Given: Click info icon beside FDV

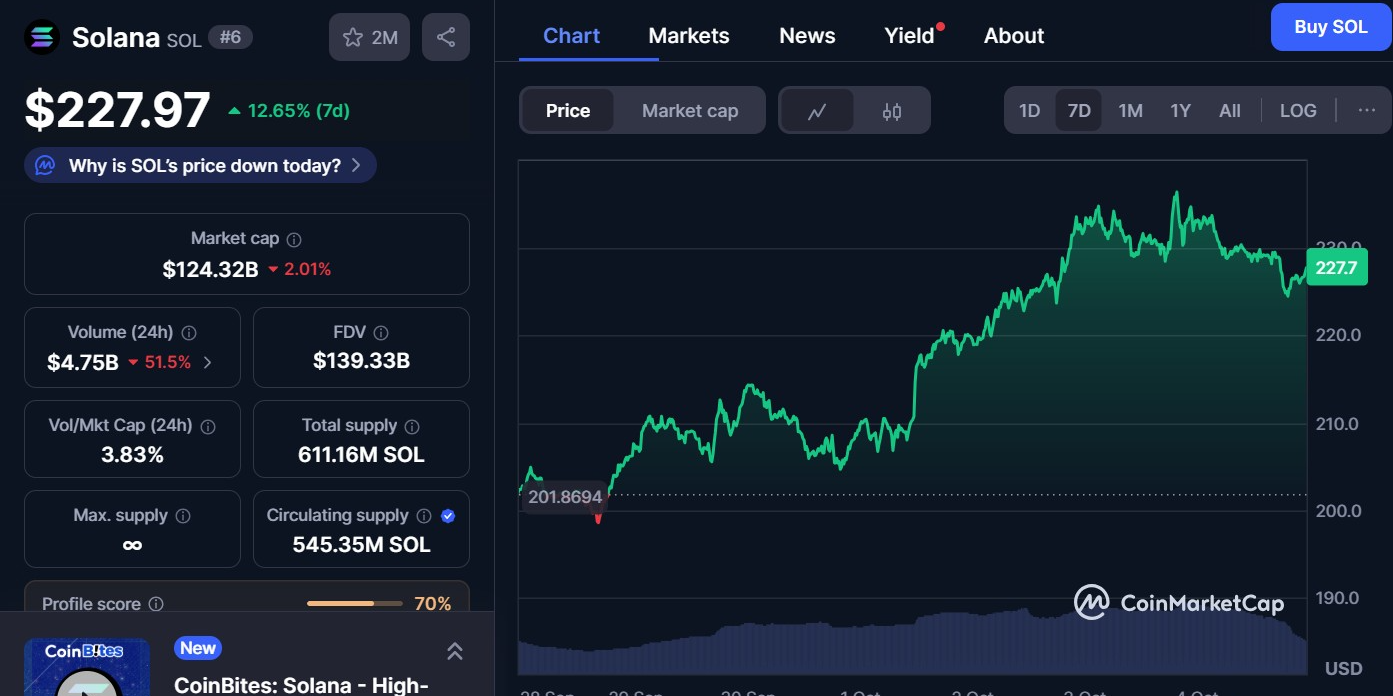Looking at the screenshot, I should [381, 333].
